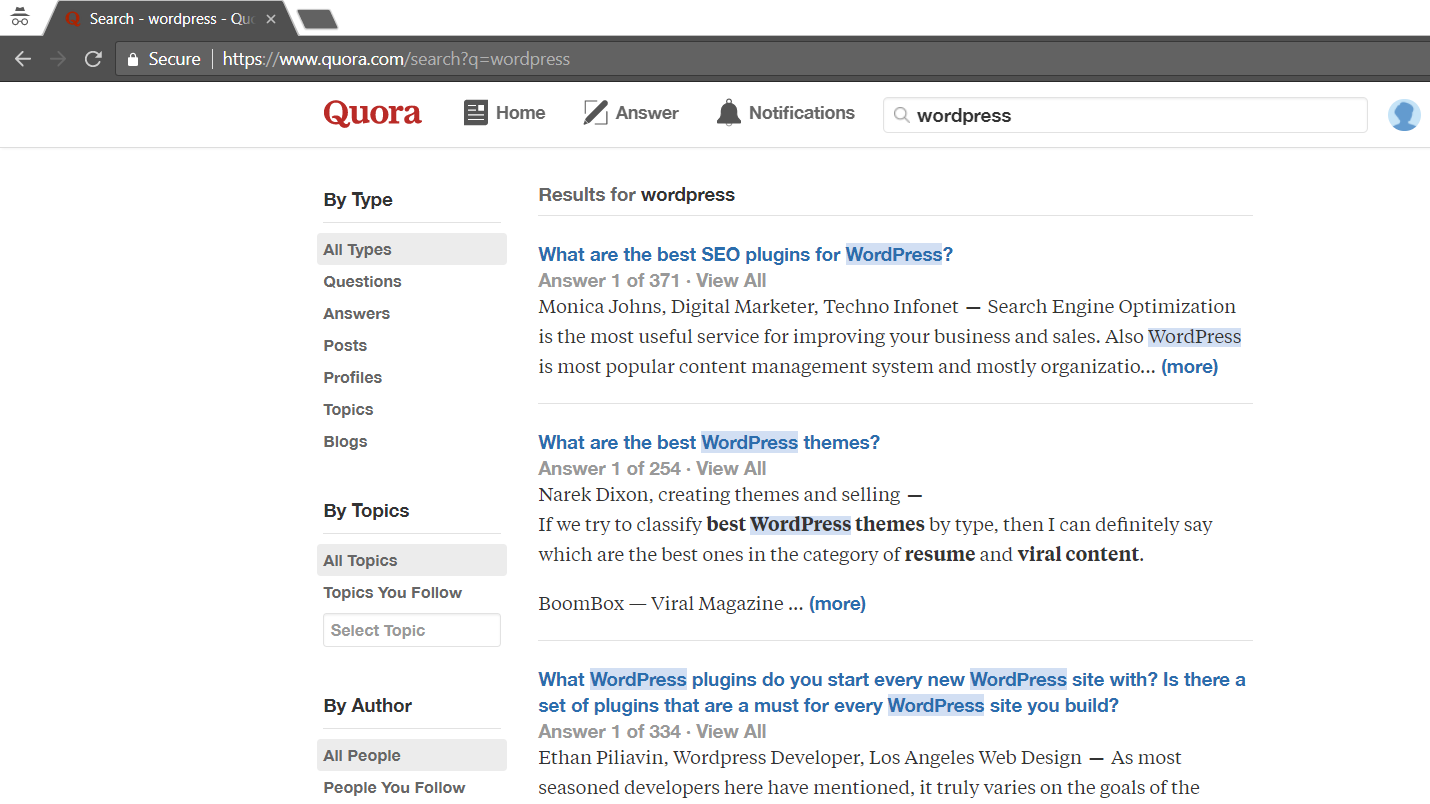Expand (more) on Narek Dixon answer

point(837,603)
